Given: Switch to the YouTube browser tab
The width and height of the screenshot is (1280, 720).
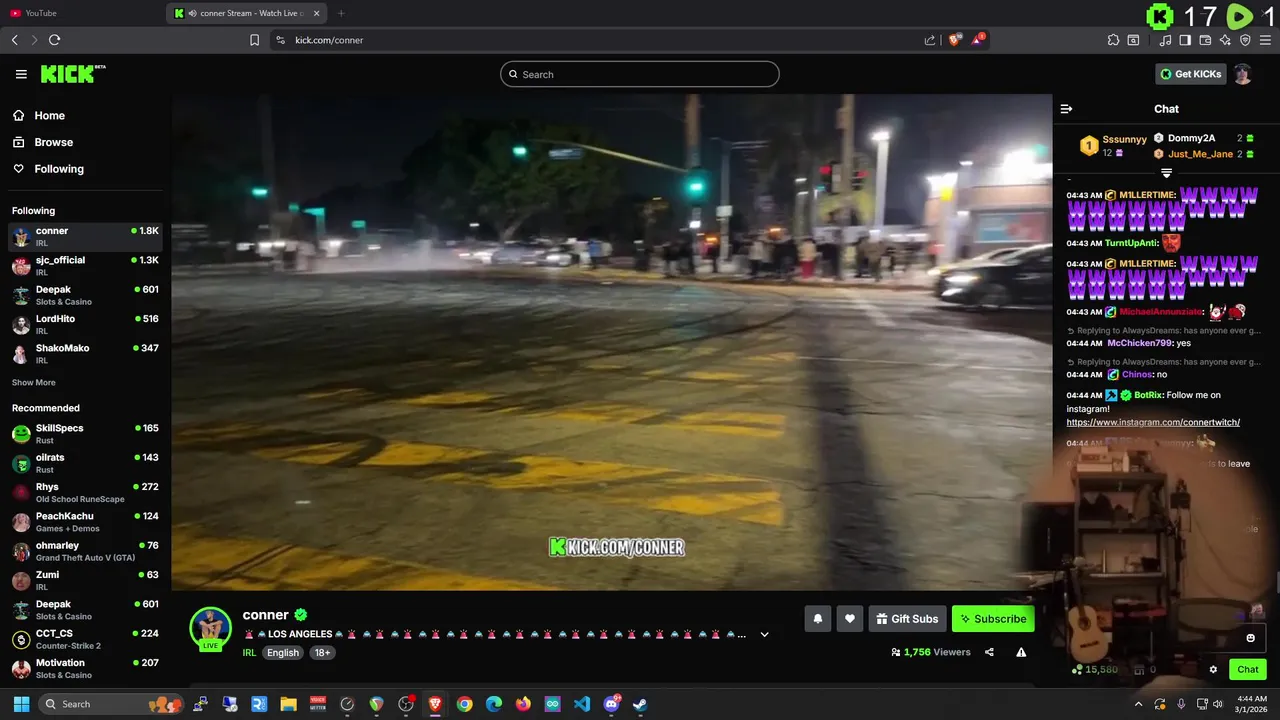Looking at the screenshot, I should click(80, 13).
